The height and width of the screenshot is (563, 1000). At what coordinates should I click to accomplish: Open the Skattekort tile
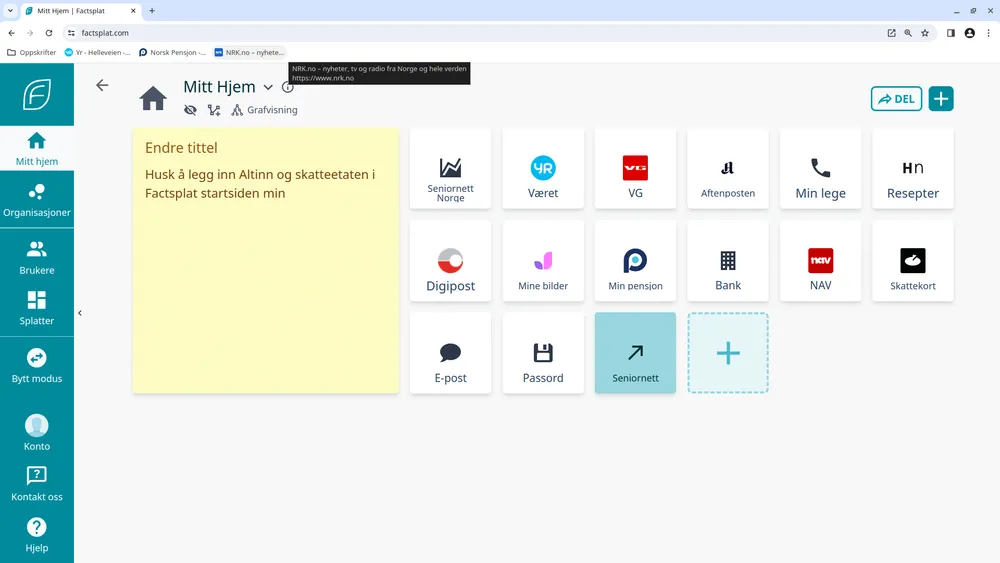pos(912,262)
